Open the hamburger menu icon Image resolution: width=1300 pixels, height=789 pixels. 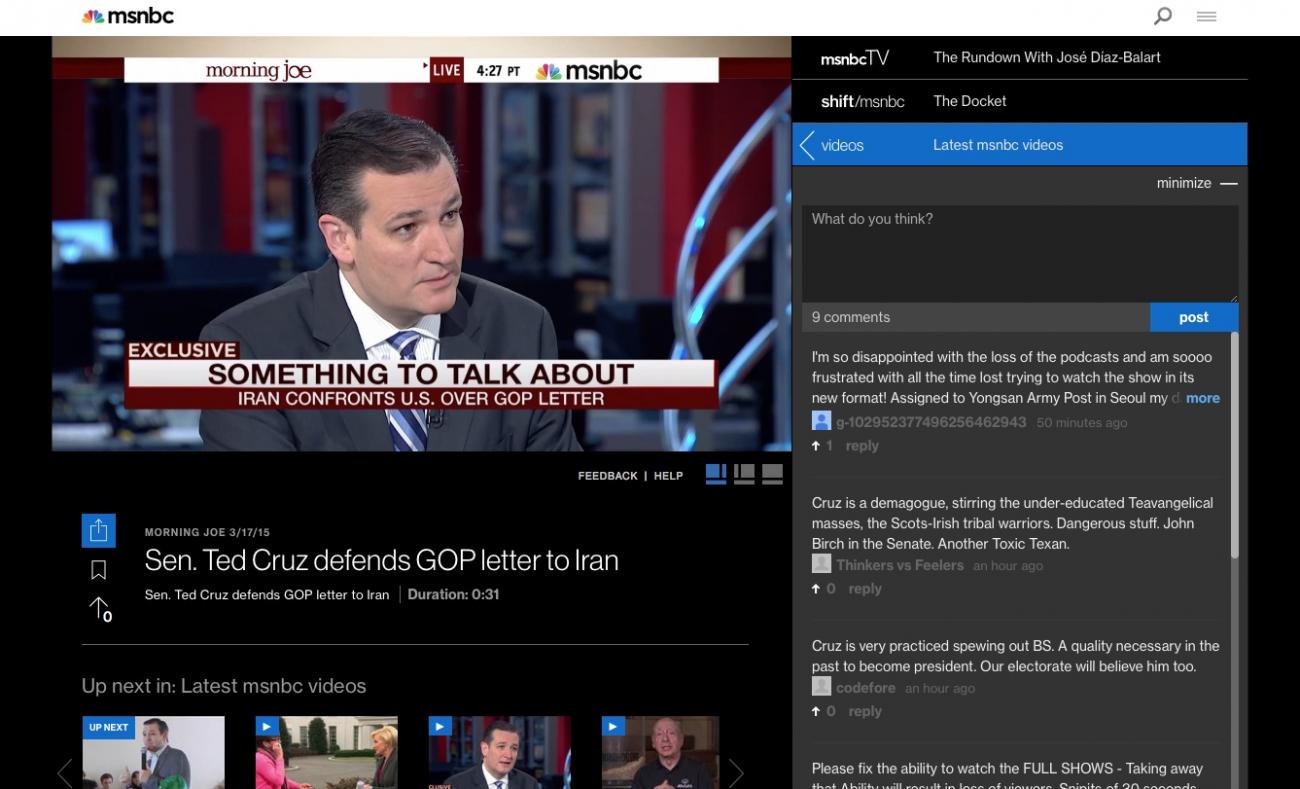1206,16
